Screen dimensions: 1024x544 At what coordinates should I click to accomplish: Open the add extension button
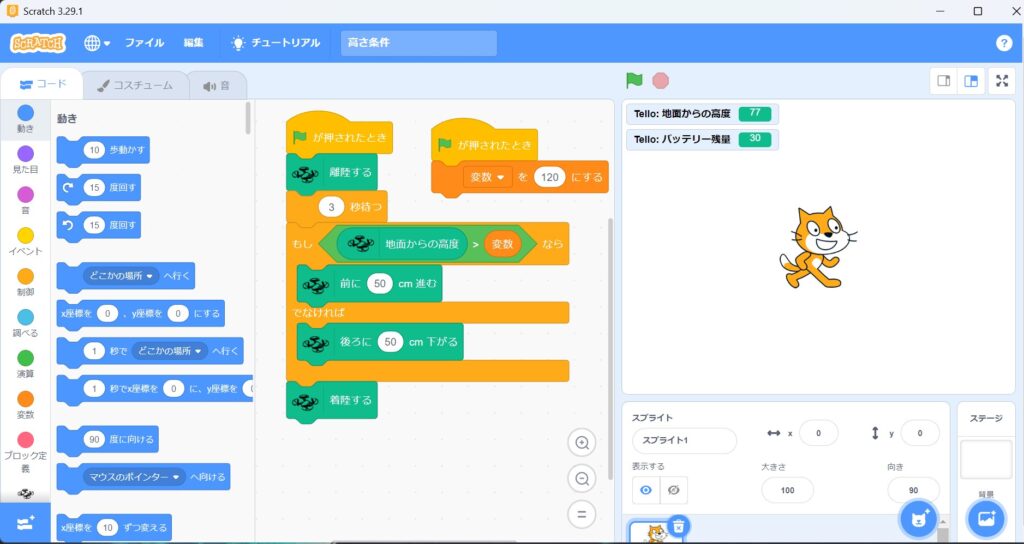point(25,524)
